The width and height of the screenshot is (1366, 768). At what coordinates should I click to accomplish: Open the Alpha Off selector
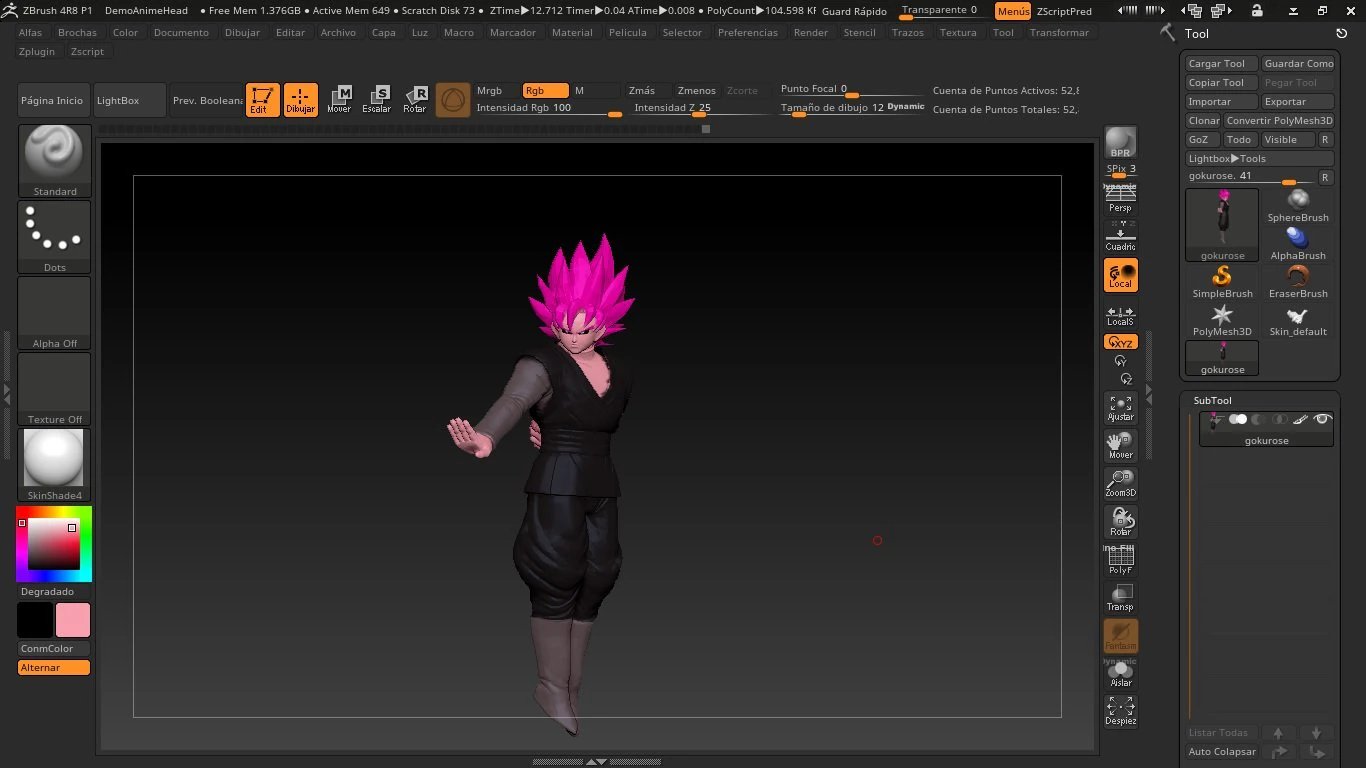[x=54, y=313]
